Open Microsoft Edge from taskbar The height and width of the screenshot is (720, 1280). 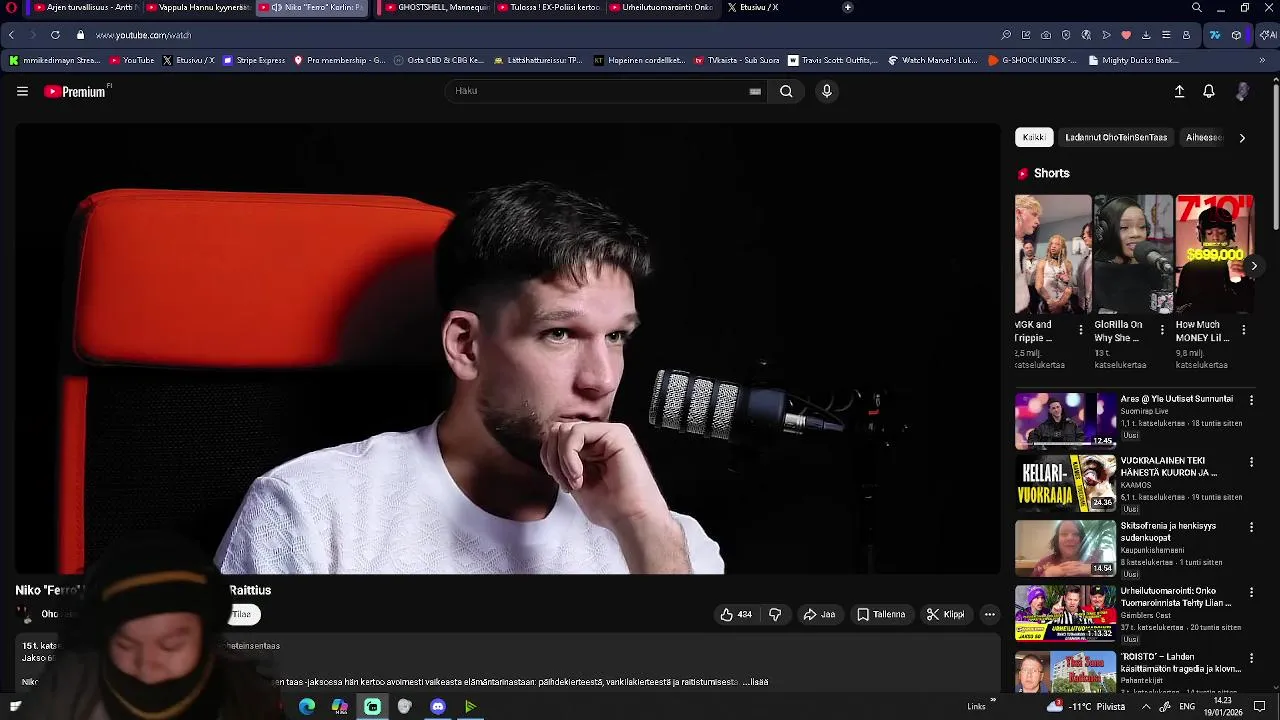click(x=307, y=706)
